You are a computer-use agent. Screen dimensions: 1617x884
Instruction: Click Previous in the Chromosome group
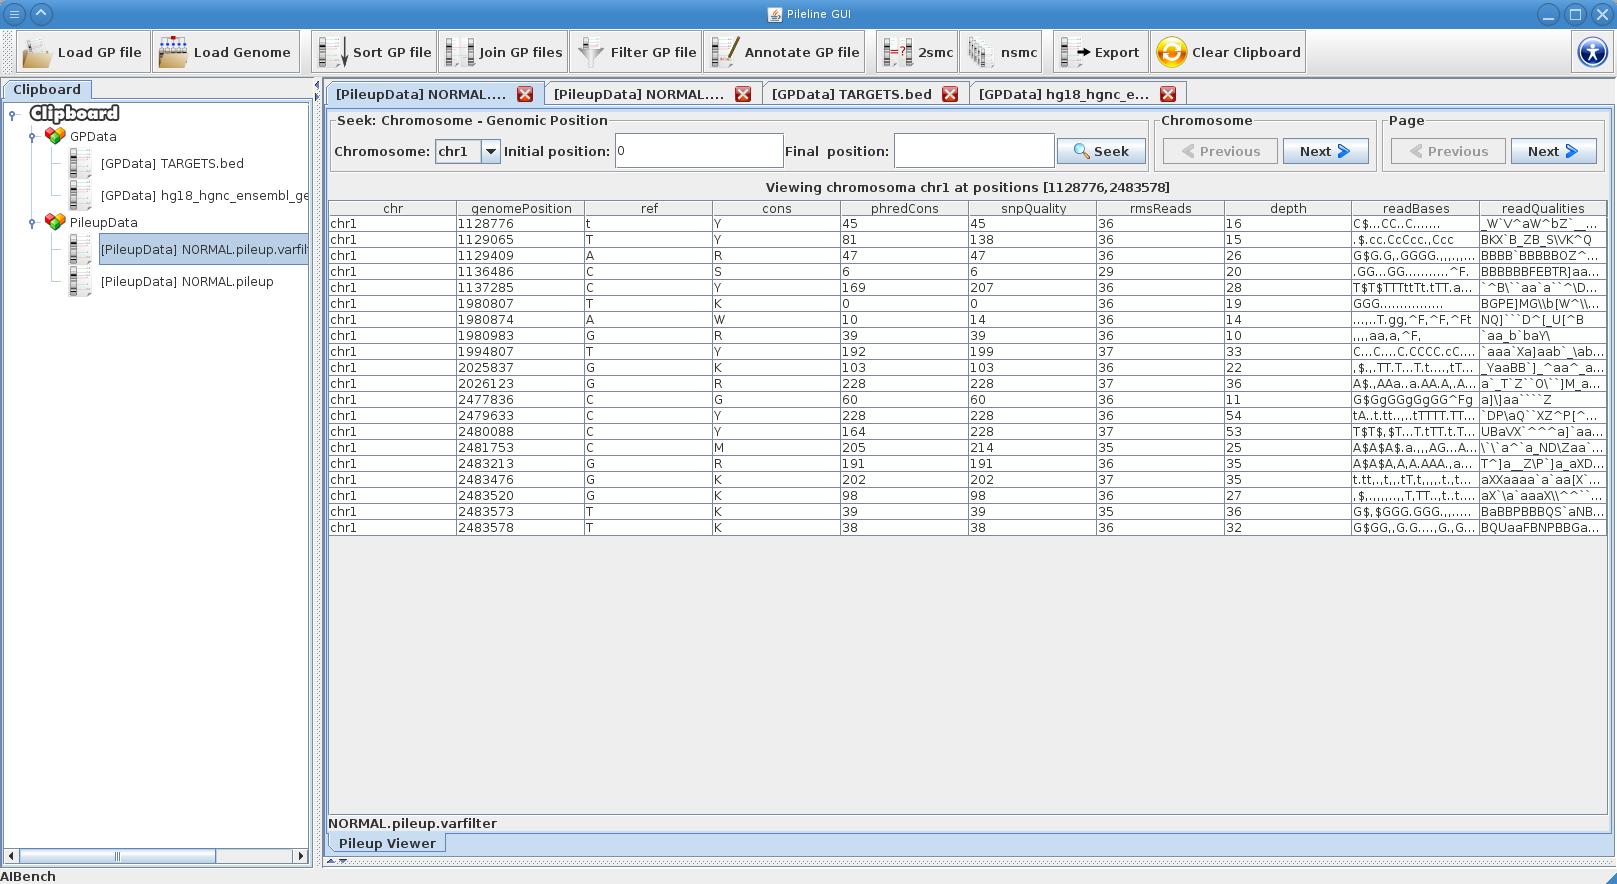click(x=1220, y=151)
